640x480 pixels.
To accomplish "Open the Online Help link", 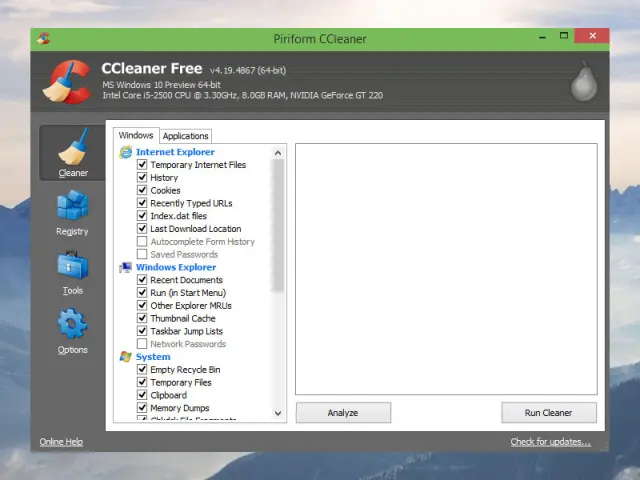I will click(61, 442).
